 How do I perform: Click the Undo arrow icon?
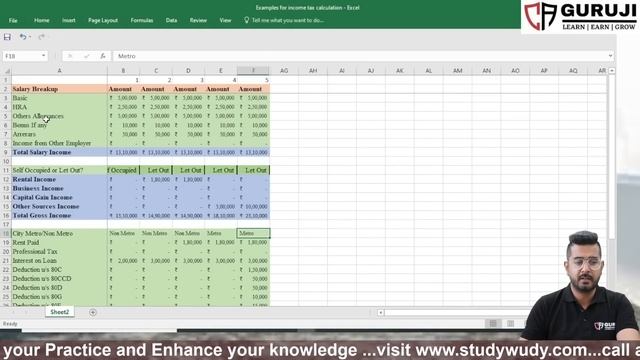click(x=22, y=37)
